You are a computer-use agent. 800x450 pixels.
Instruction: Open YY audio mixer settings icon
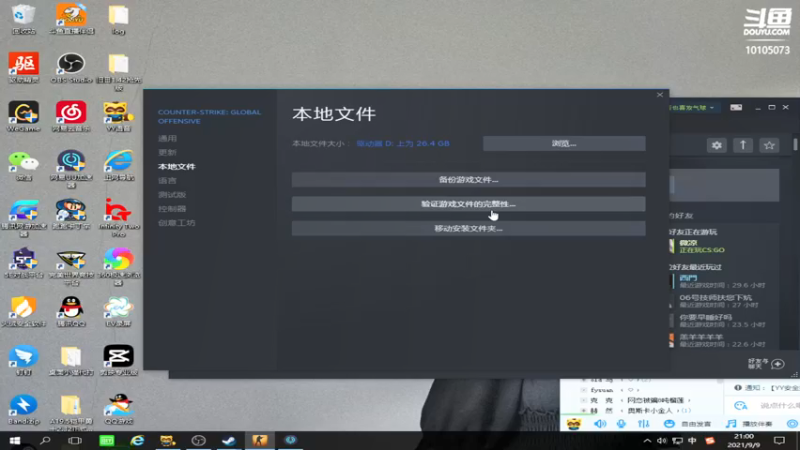tap(643, 423)
